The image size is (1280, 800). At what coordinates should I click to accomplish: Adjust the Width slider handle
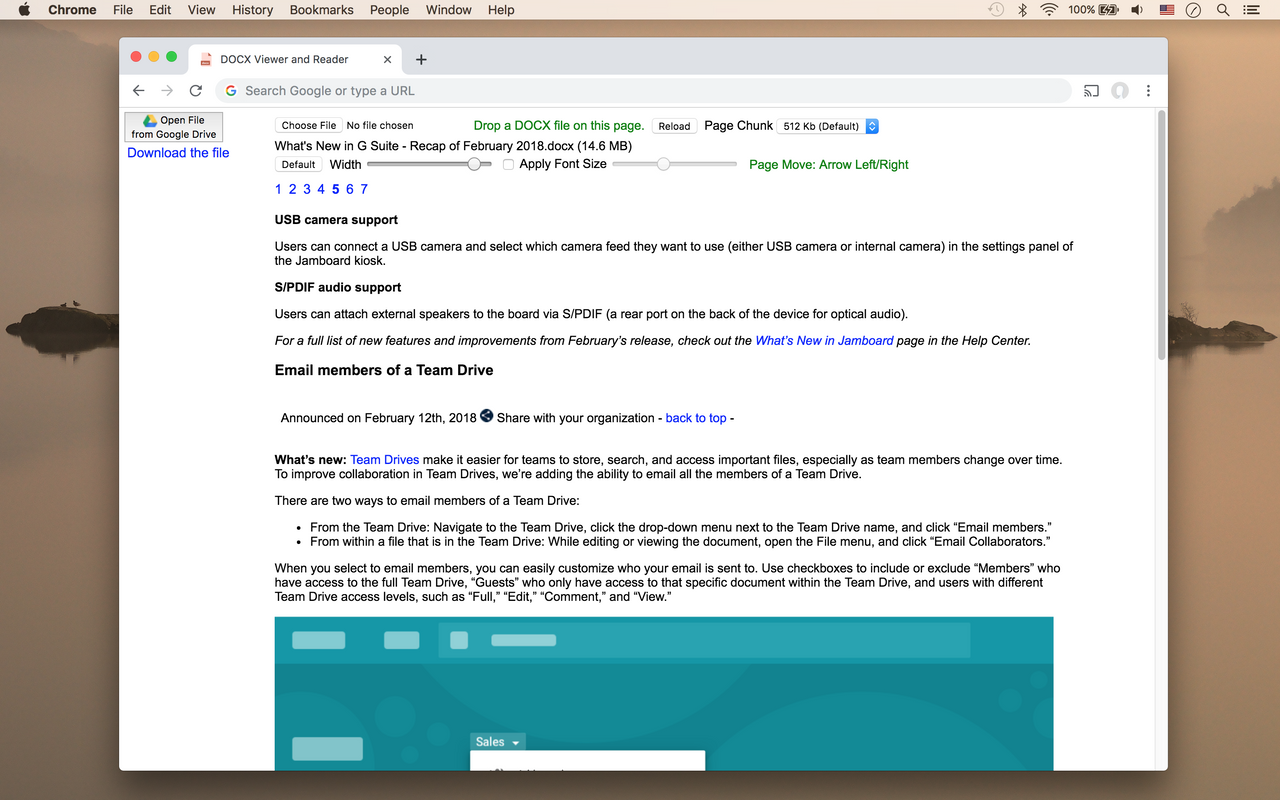tap(474, 163)
